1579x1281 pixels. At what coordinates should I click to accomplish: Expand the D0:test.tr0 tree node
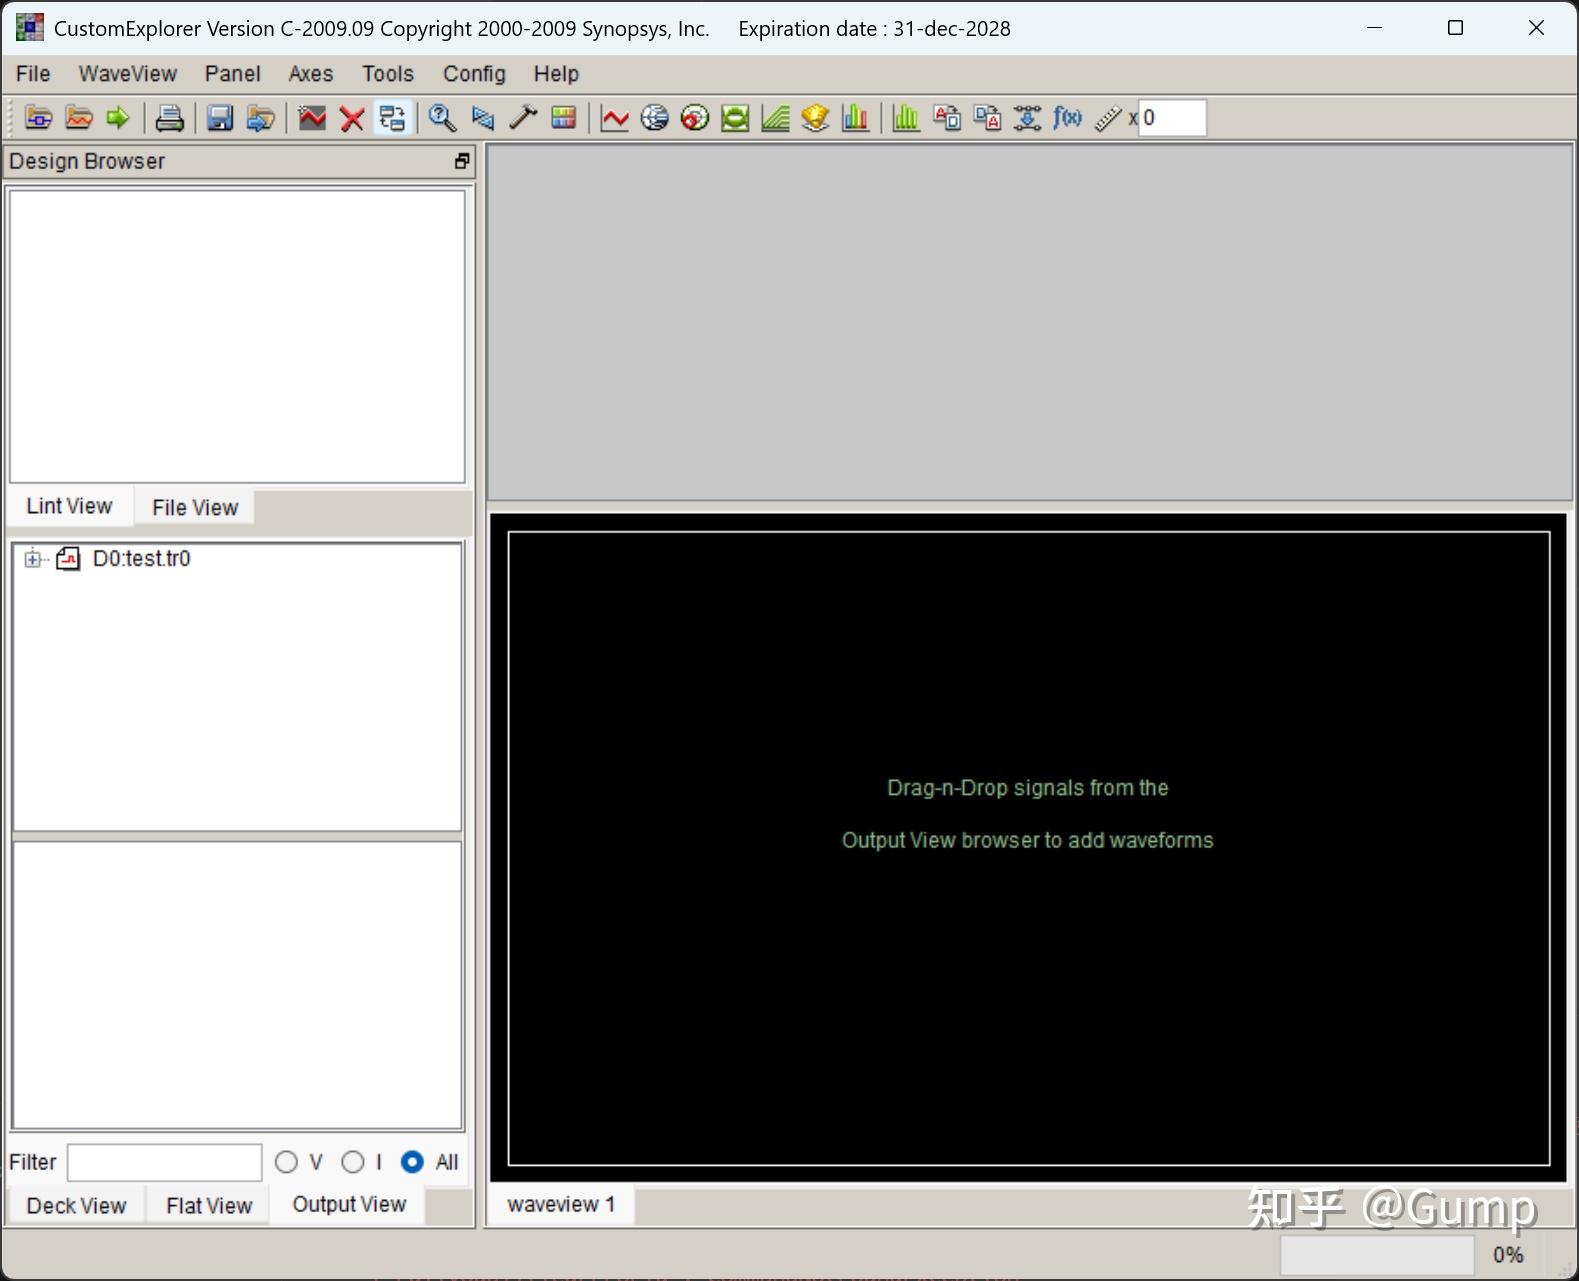(33, 559)
